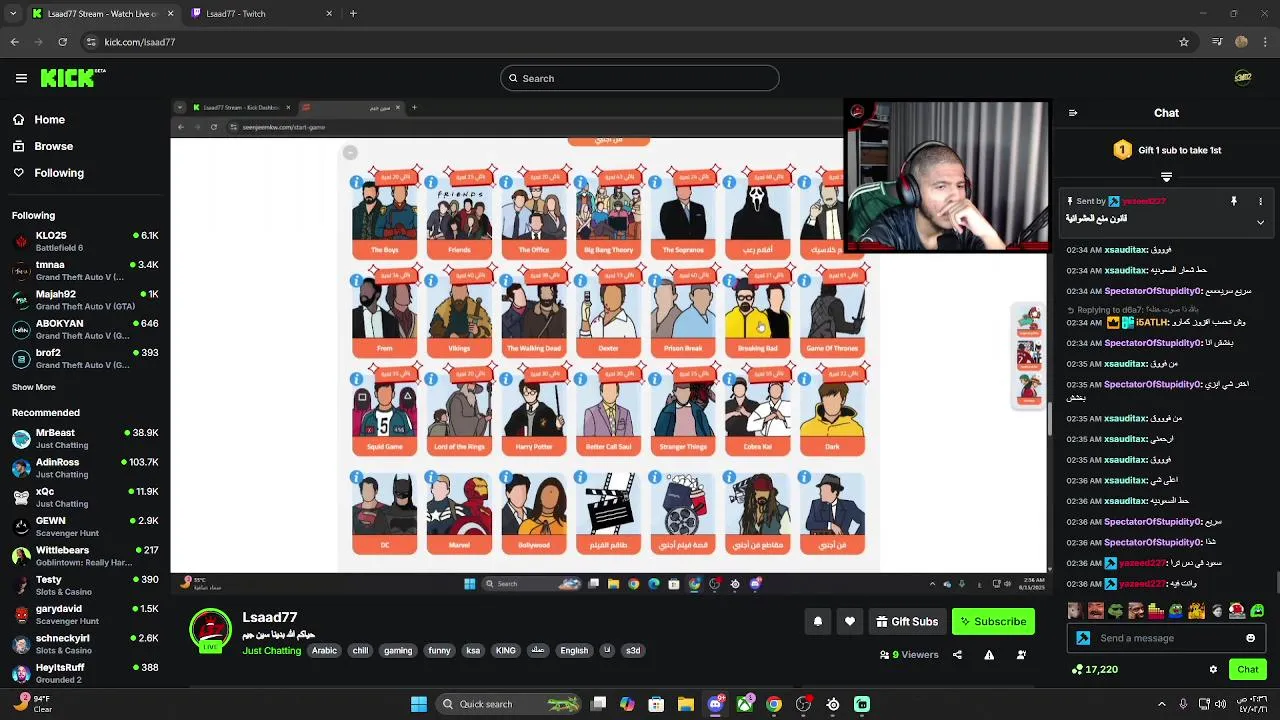This screenshot has width=1280, height=720.
Task: Open tmnaa followed channel
Action: 85,271
